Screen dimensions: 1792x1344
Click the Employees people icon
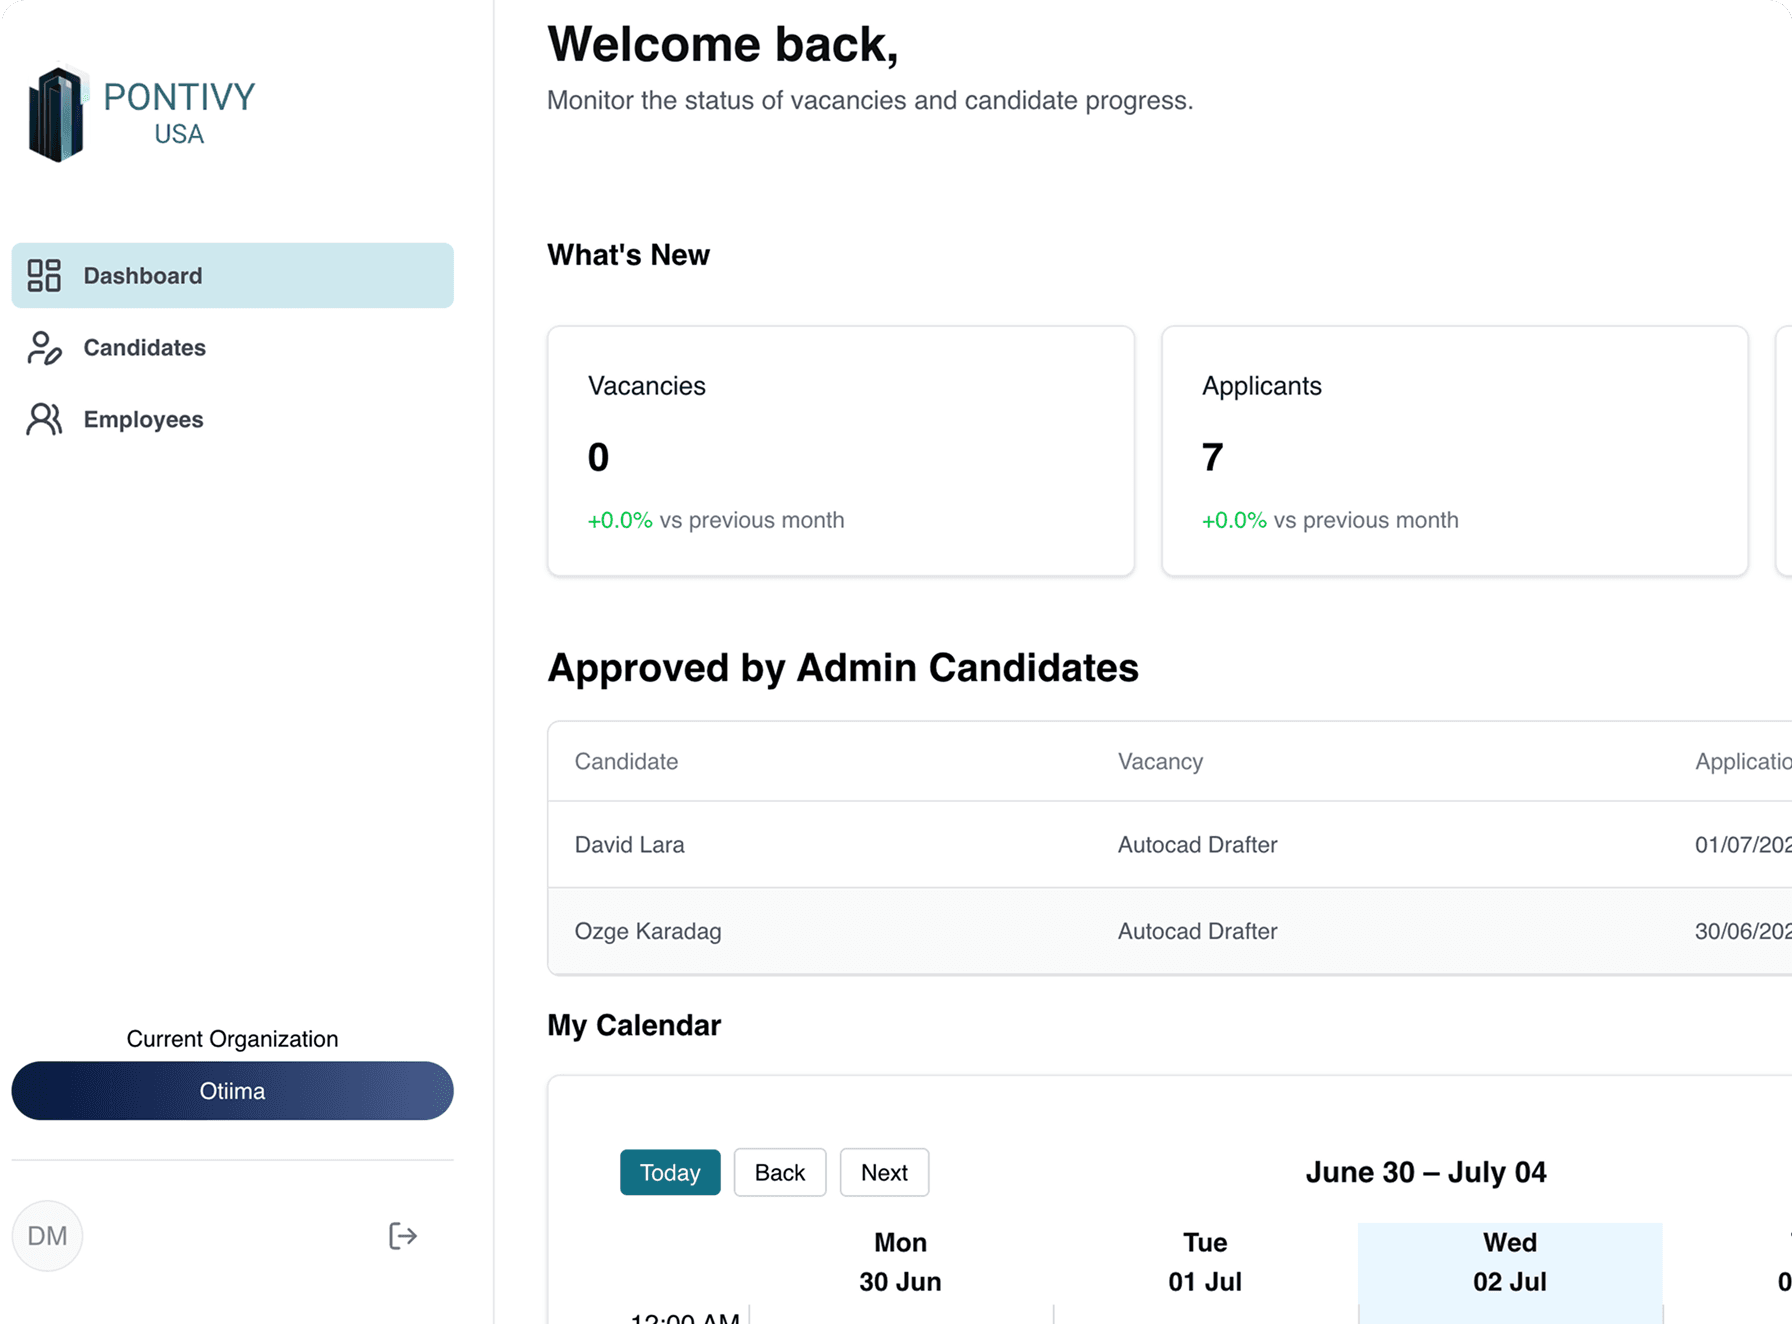click(44, 420)
